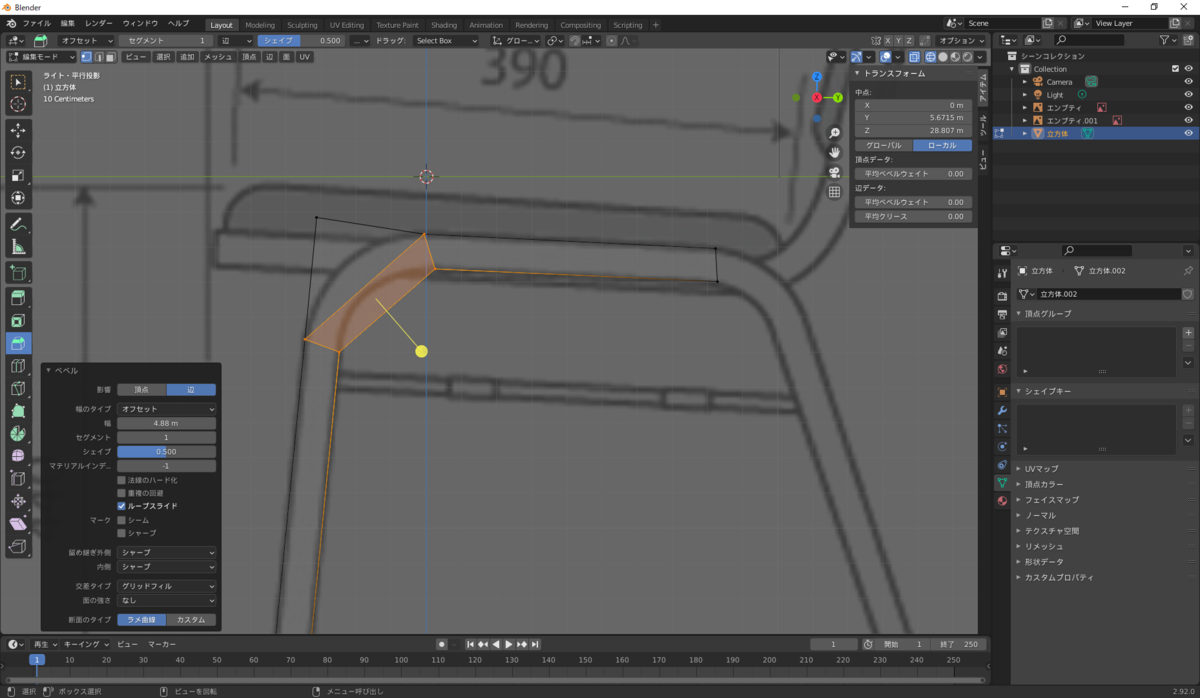Open the Material properties tab icon
Viewport: 1200px width, 698px height.
point(1002,501)
